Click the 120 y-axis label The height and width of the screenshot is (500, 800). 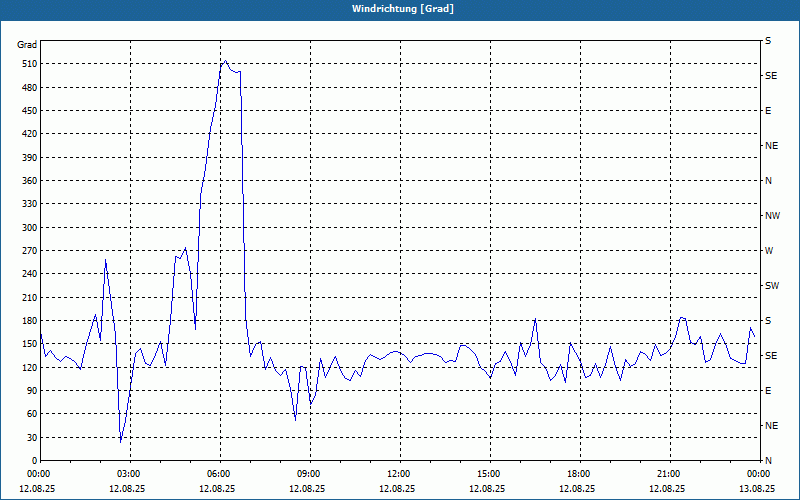tap(30, 367)
